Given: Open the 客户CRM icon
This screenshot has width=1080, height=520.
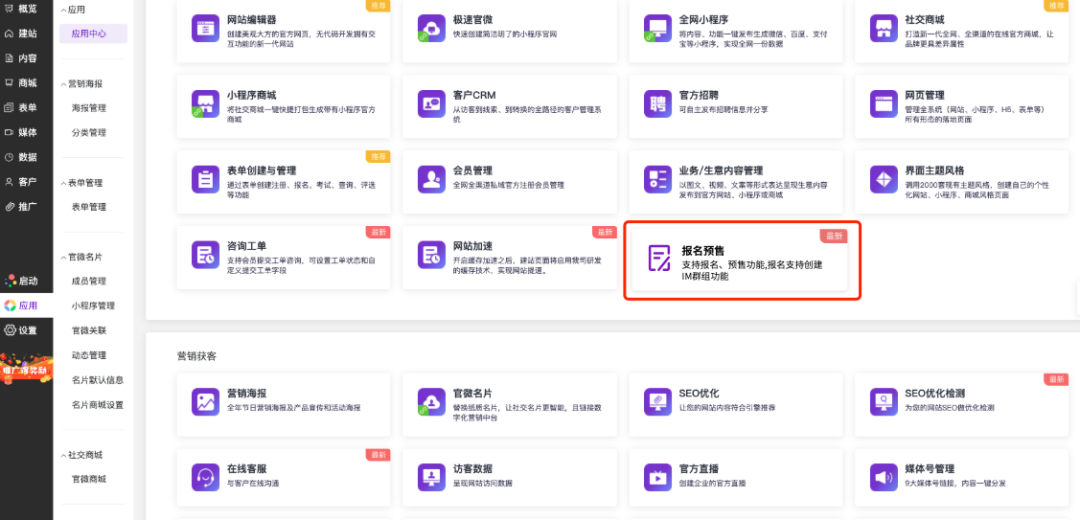Looking at the screenshot, I should (432, 103).
